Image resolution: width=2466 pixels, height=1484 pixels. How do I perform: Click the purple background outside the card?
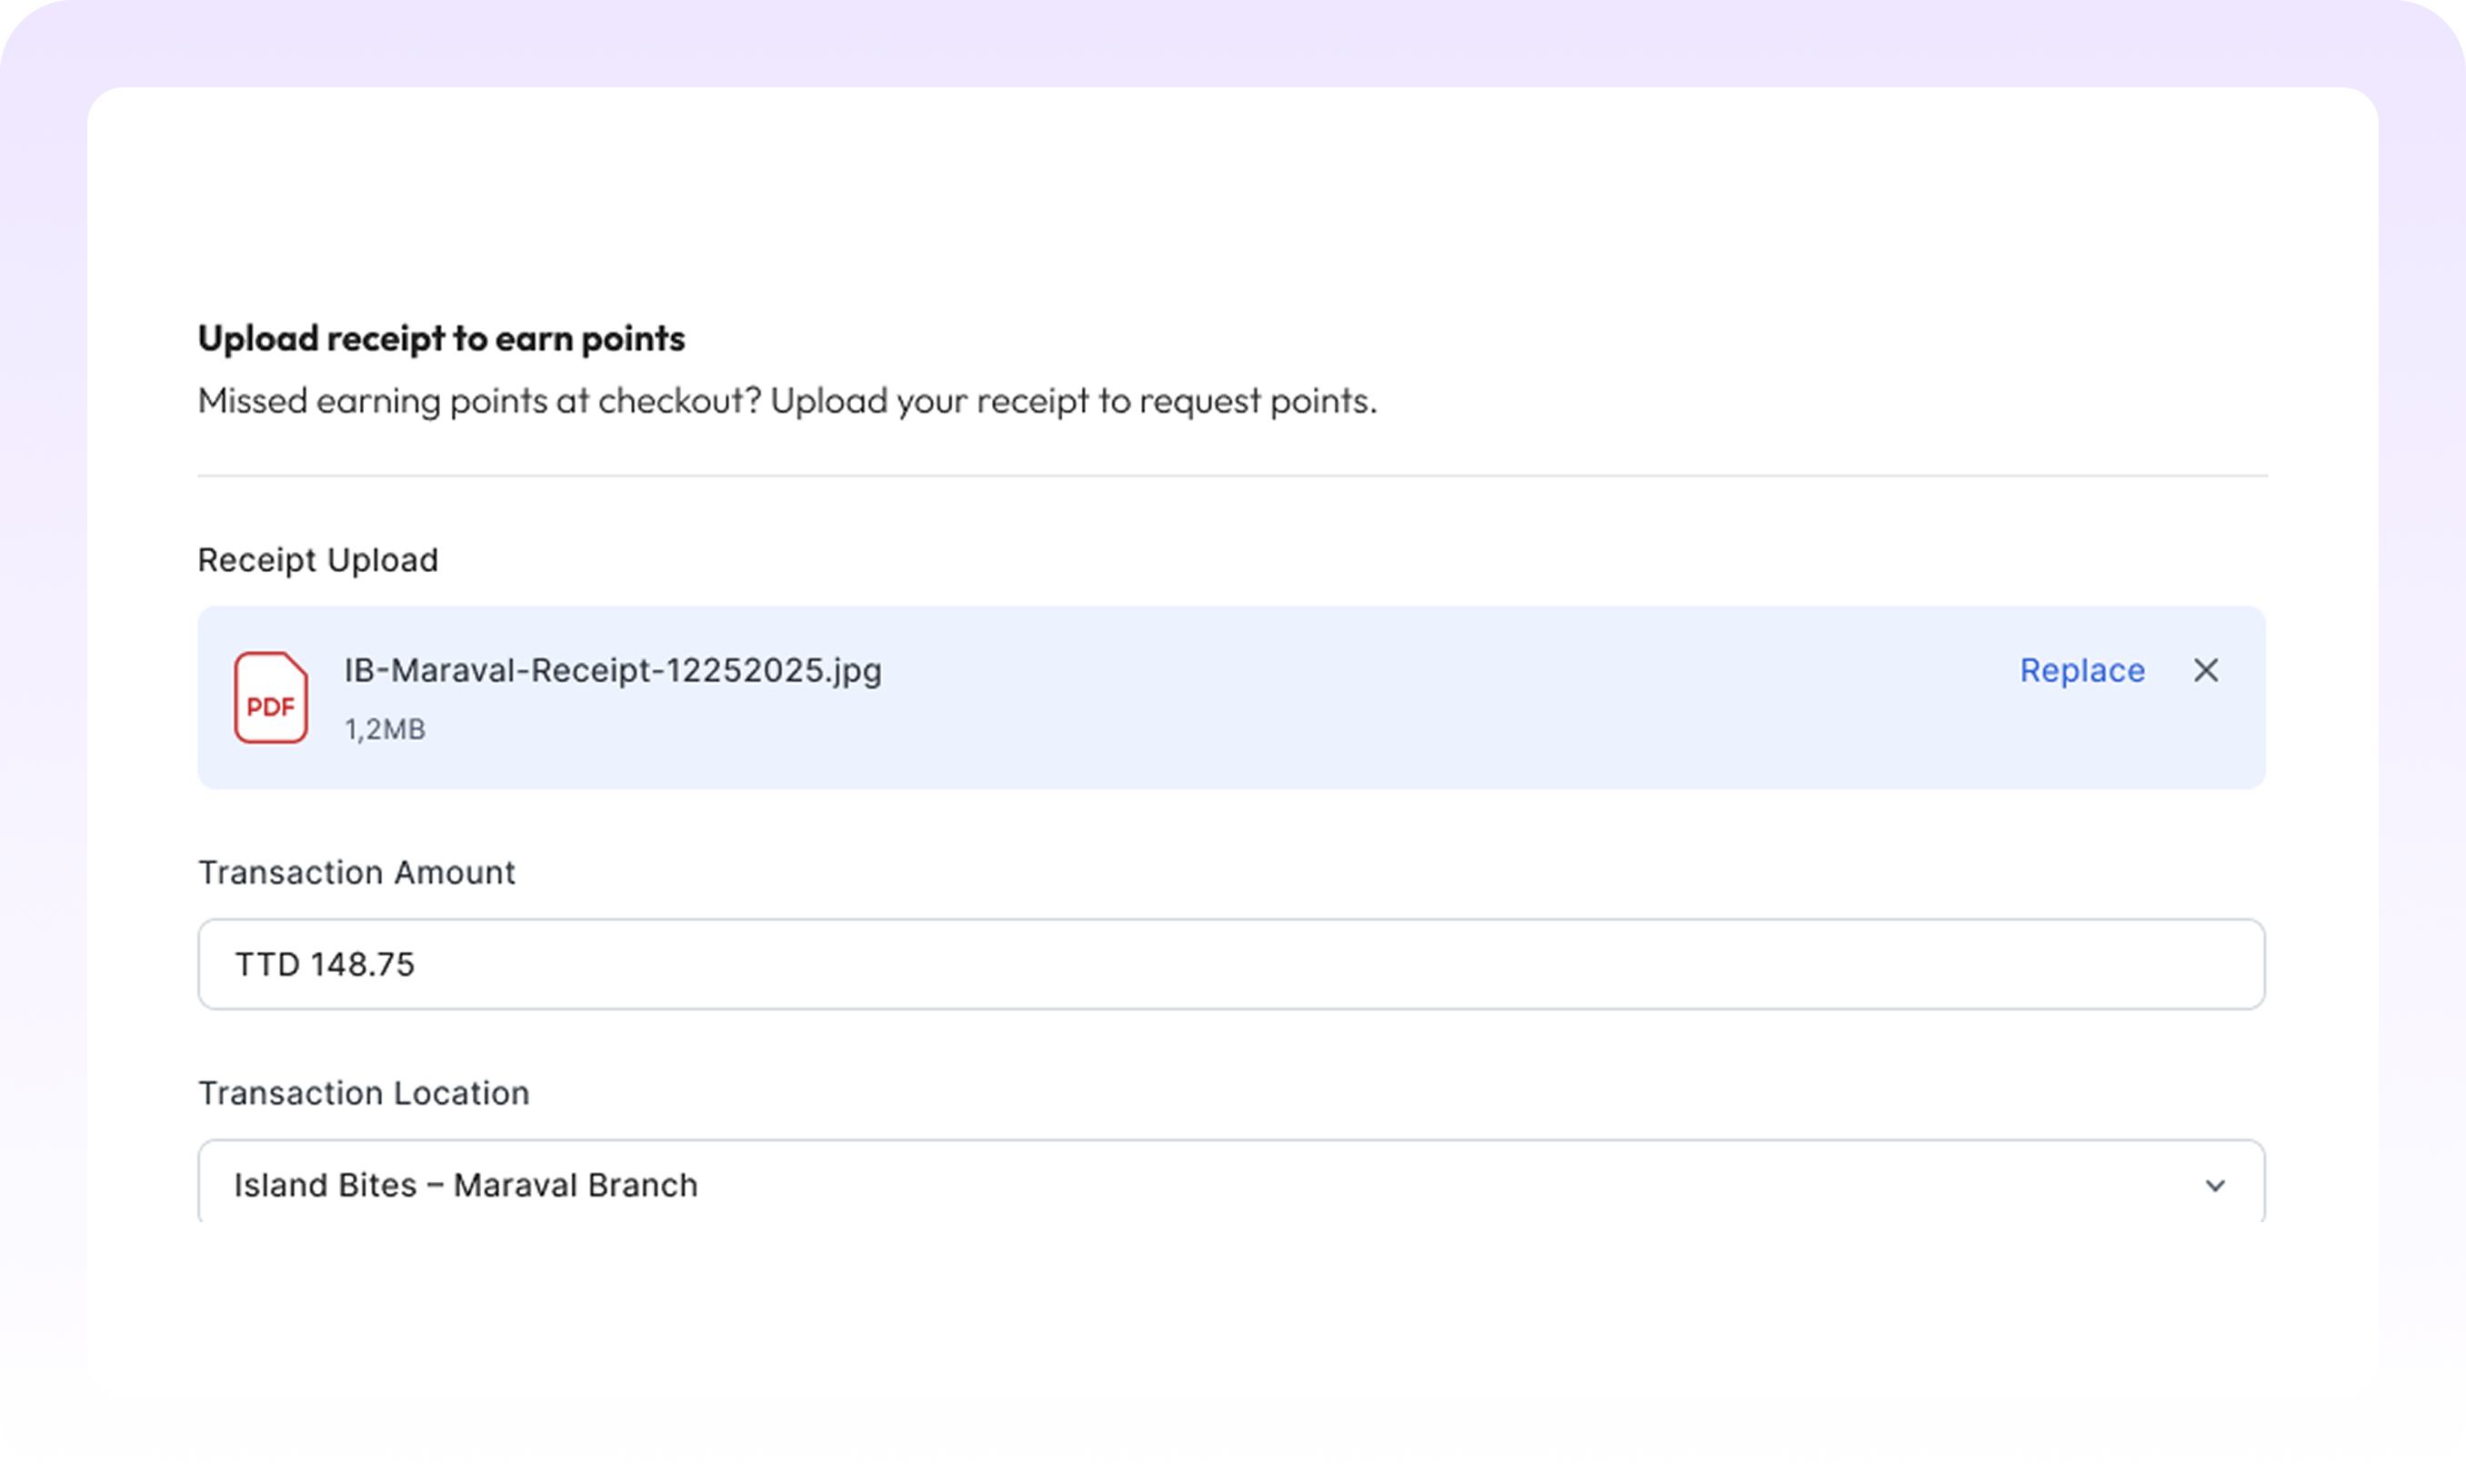pos(1230,40)
